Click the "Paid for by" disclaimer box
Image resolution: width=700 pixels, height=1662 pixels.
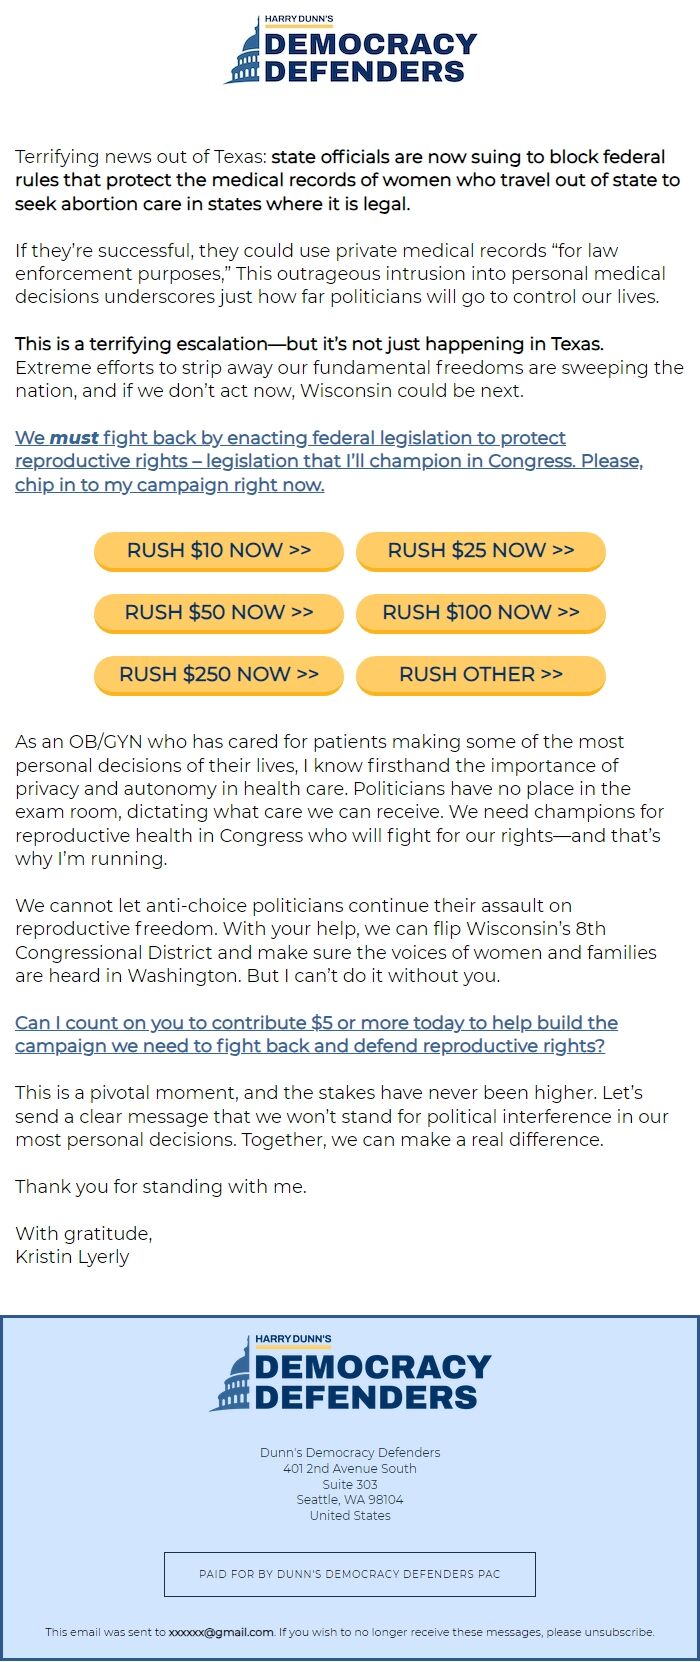(350, 1574)
